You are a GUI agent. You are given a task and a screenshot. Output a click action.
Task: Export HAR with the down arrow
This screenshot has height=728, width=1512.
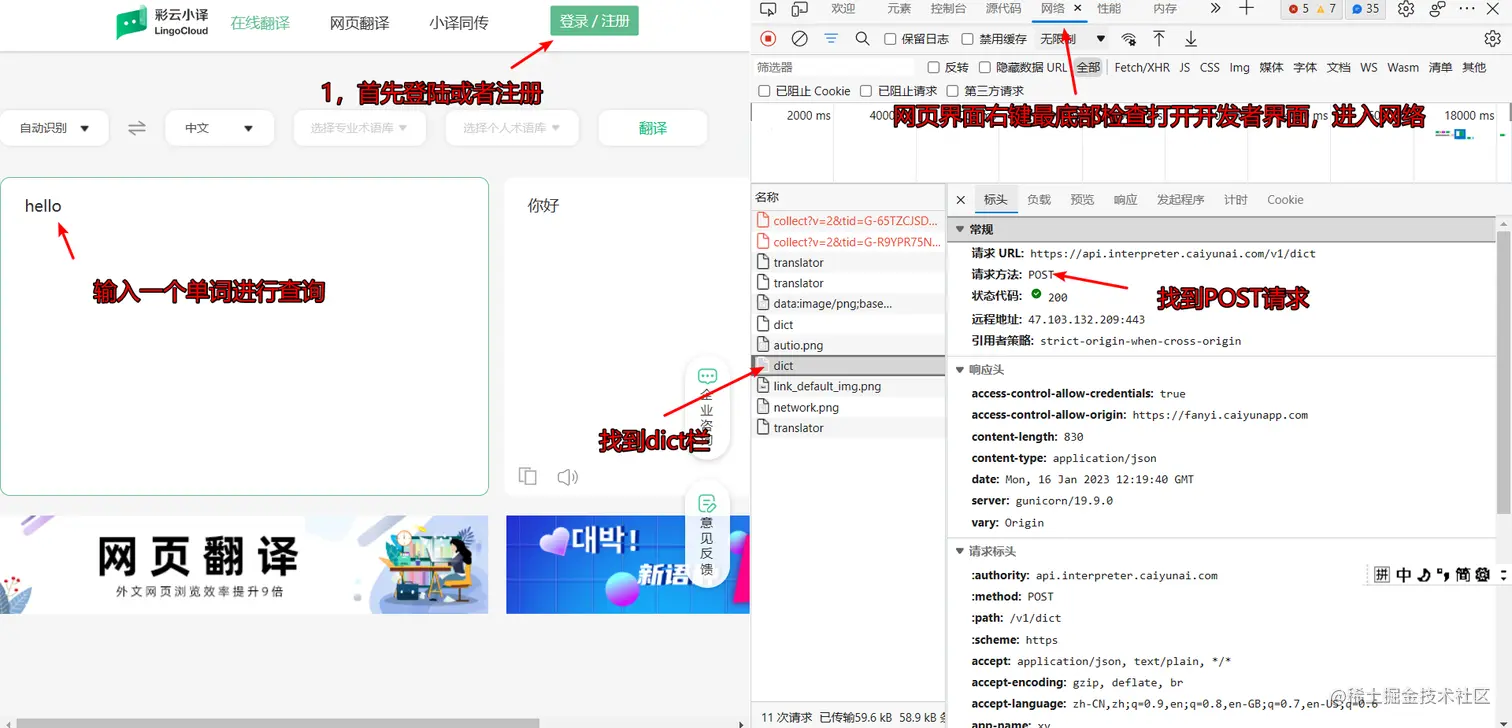click(x=1191, y=39)
